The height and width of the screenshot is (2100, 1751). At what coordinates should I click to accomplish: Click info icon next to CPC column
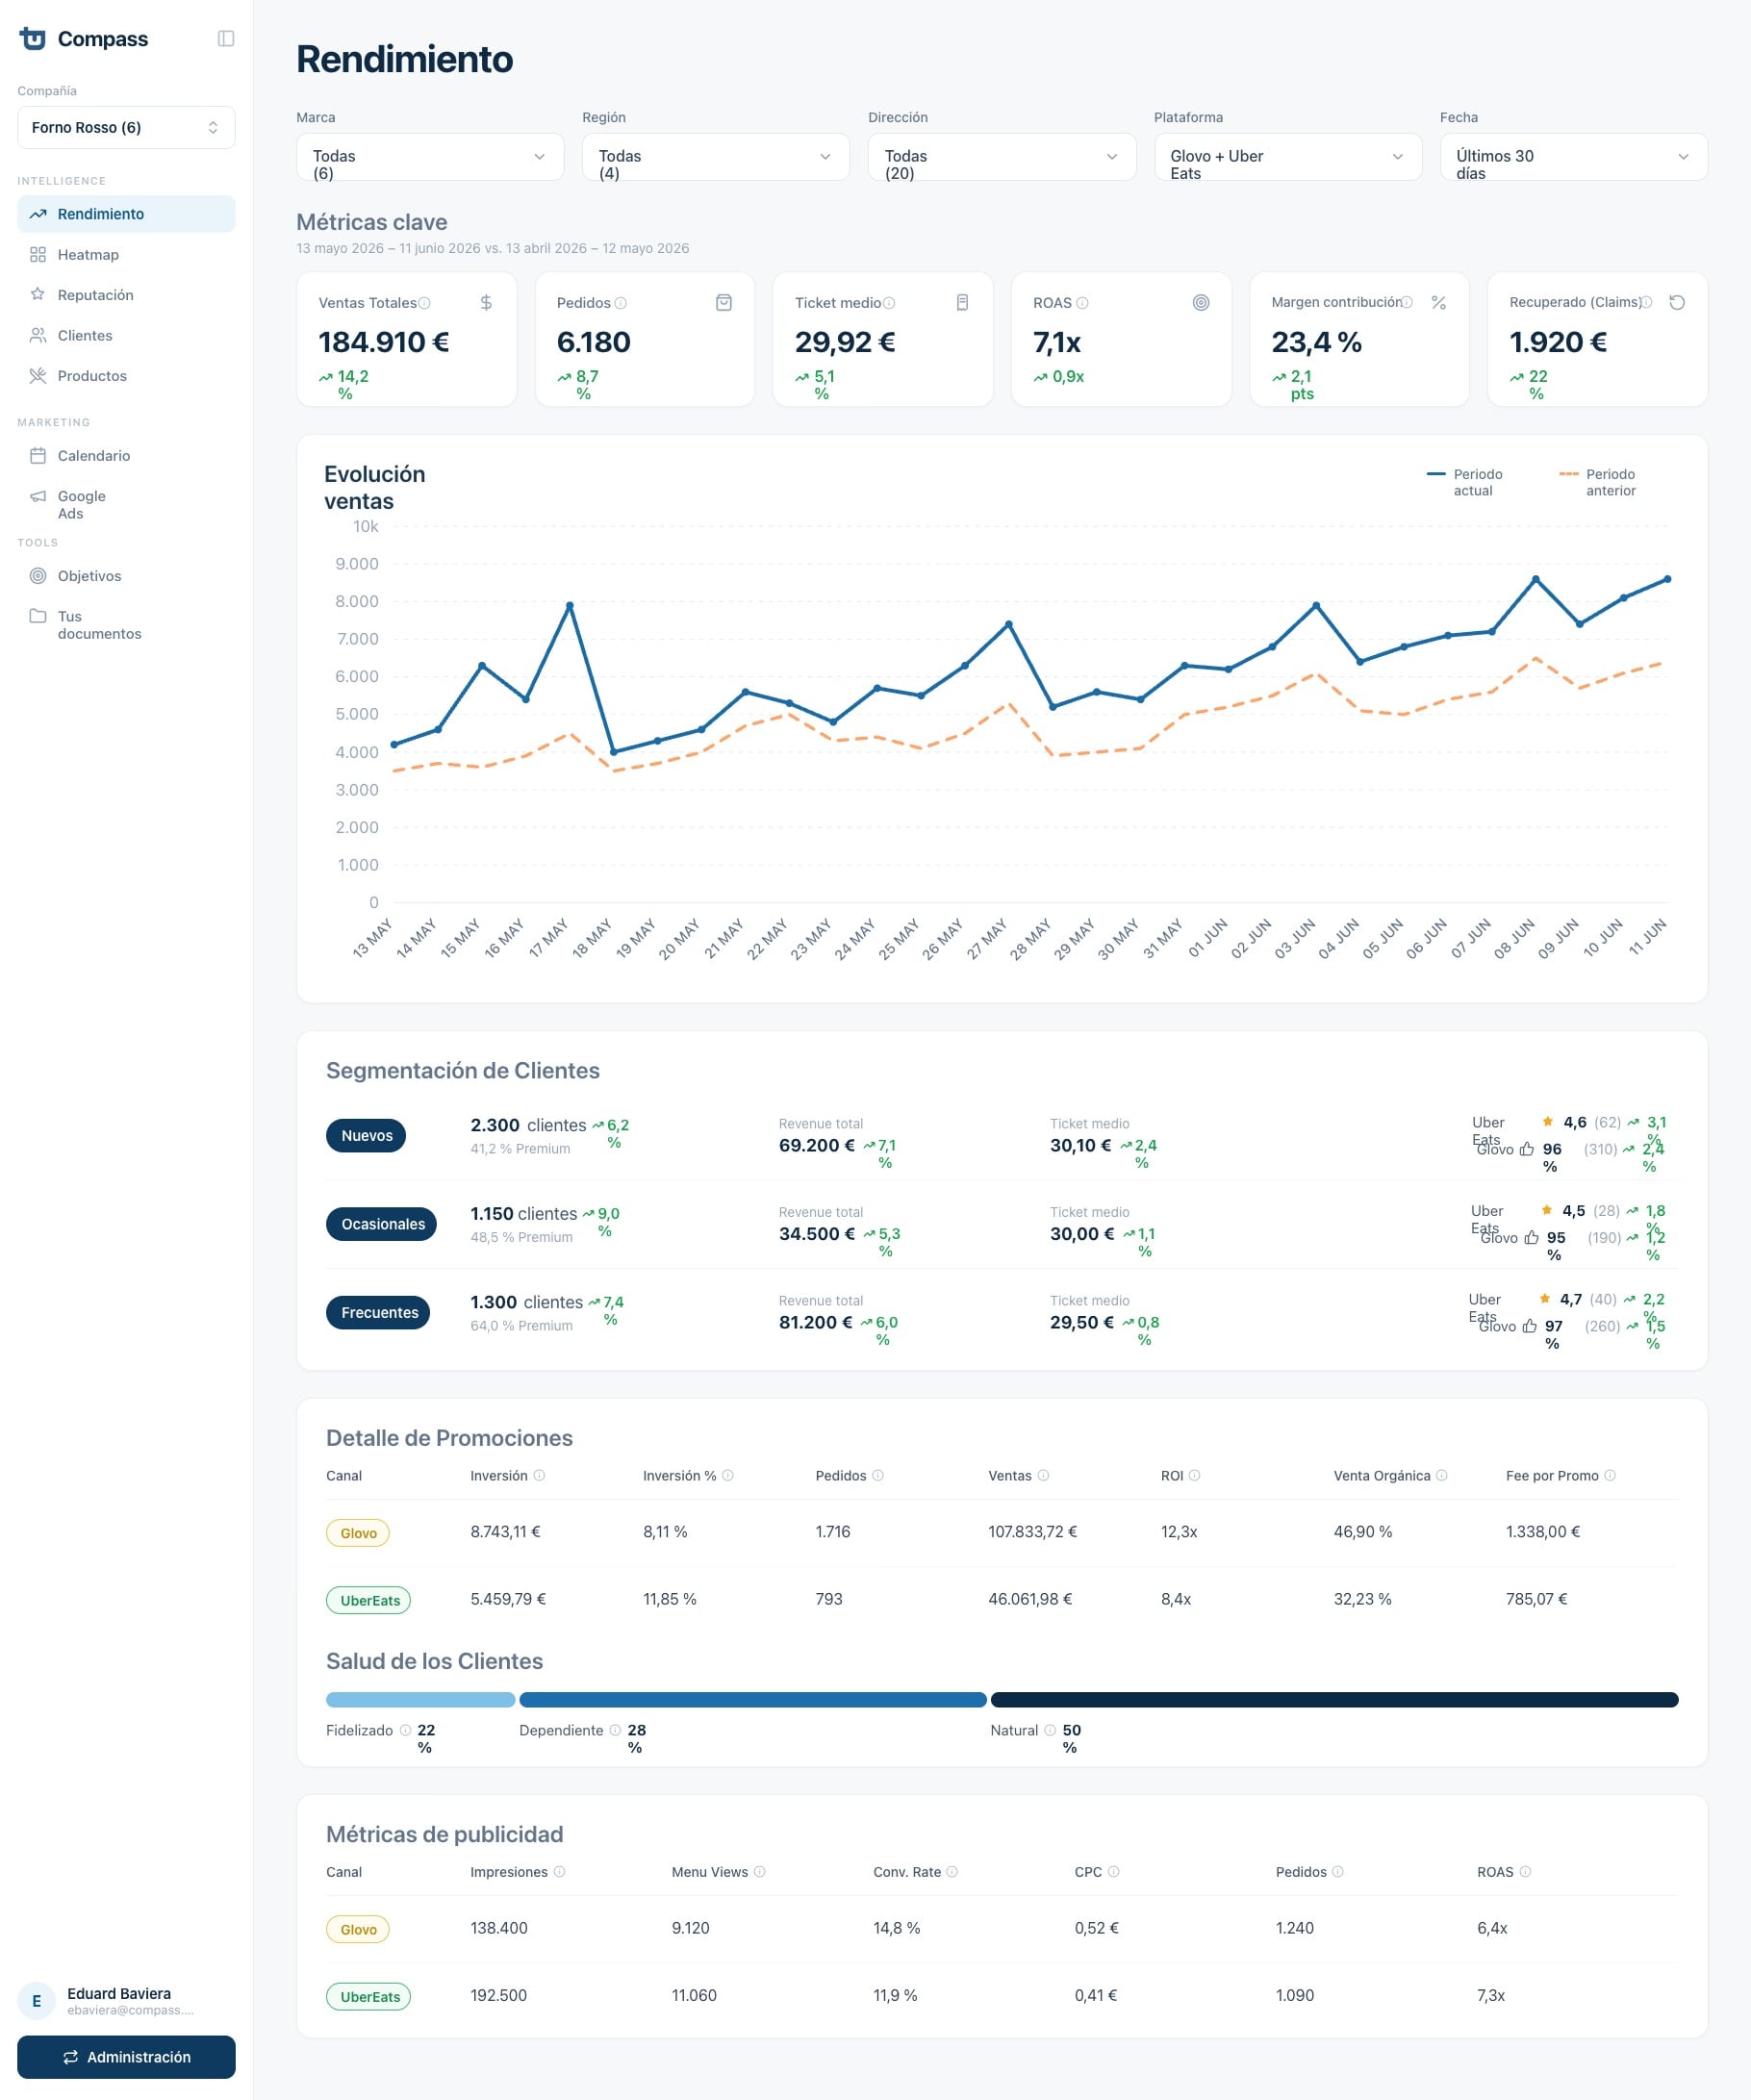[x=1114, y=1872]
